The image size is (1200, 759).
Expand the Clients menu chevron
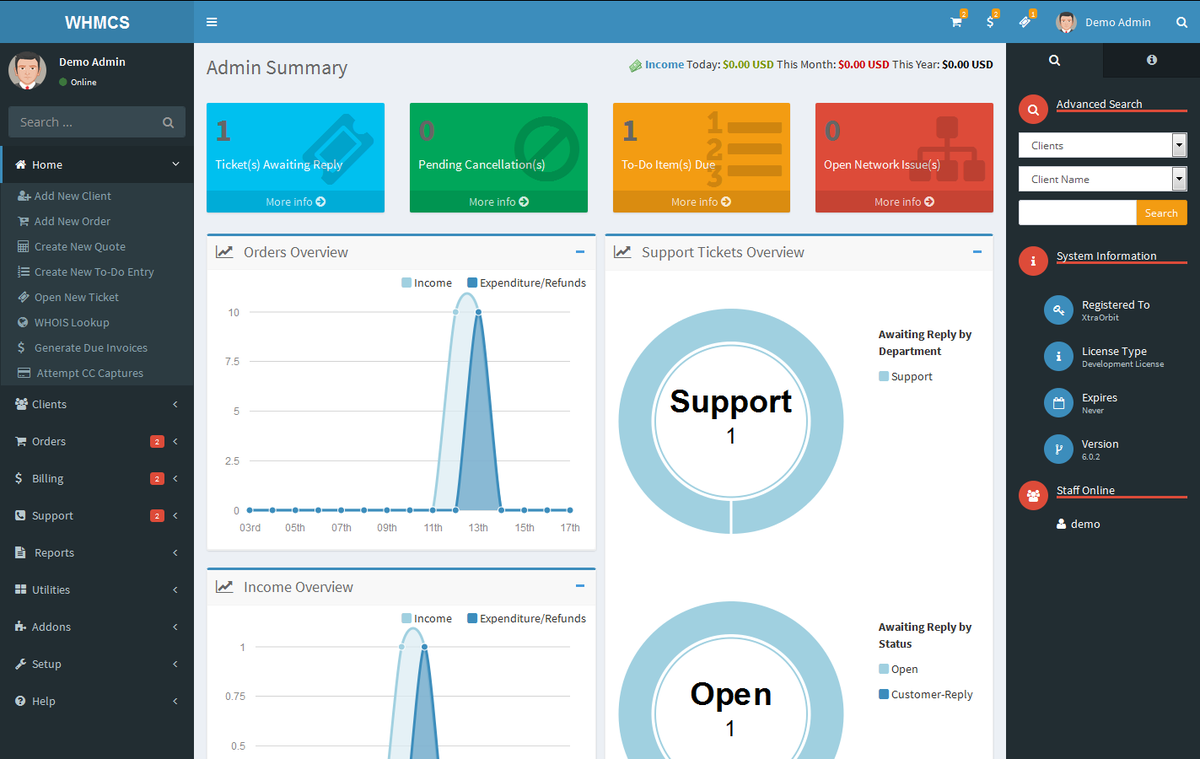(x=175, y=404)
